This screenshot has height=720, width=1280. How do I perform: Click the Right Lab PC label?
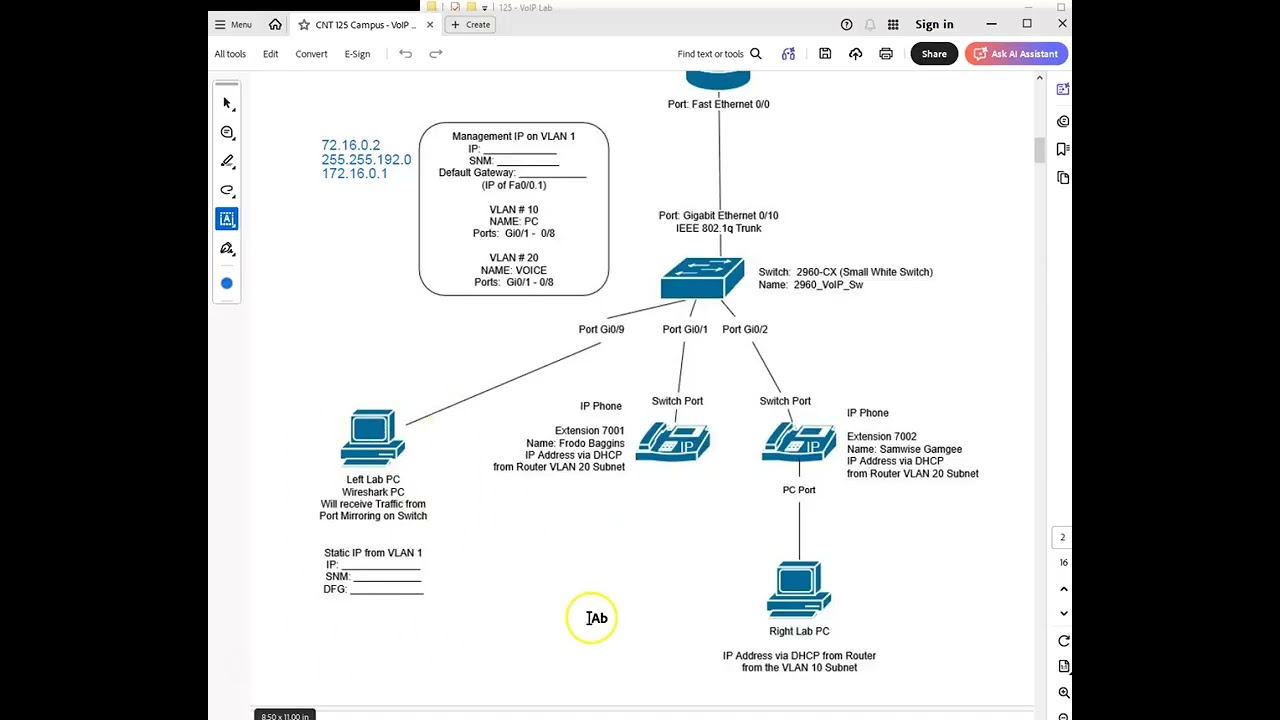click(x=799, y=631)
